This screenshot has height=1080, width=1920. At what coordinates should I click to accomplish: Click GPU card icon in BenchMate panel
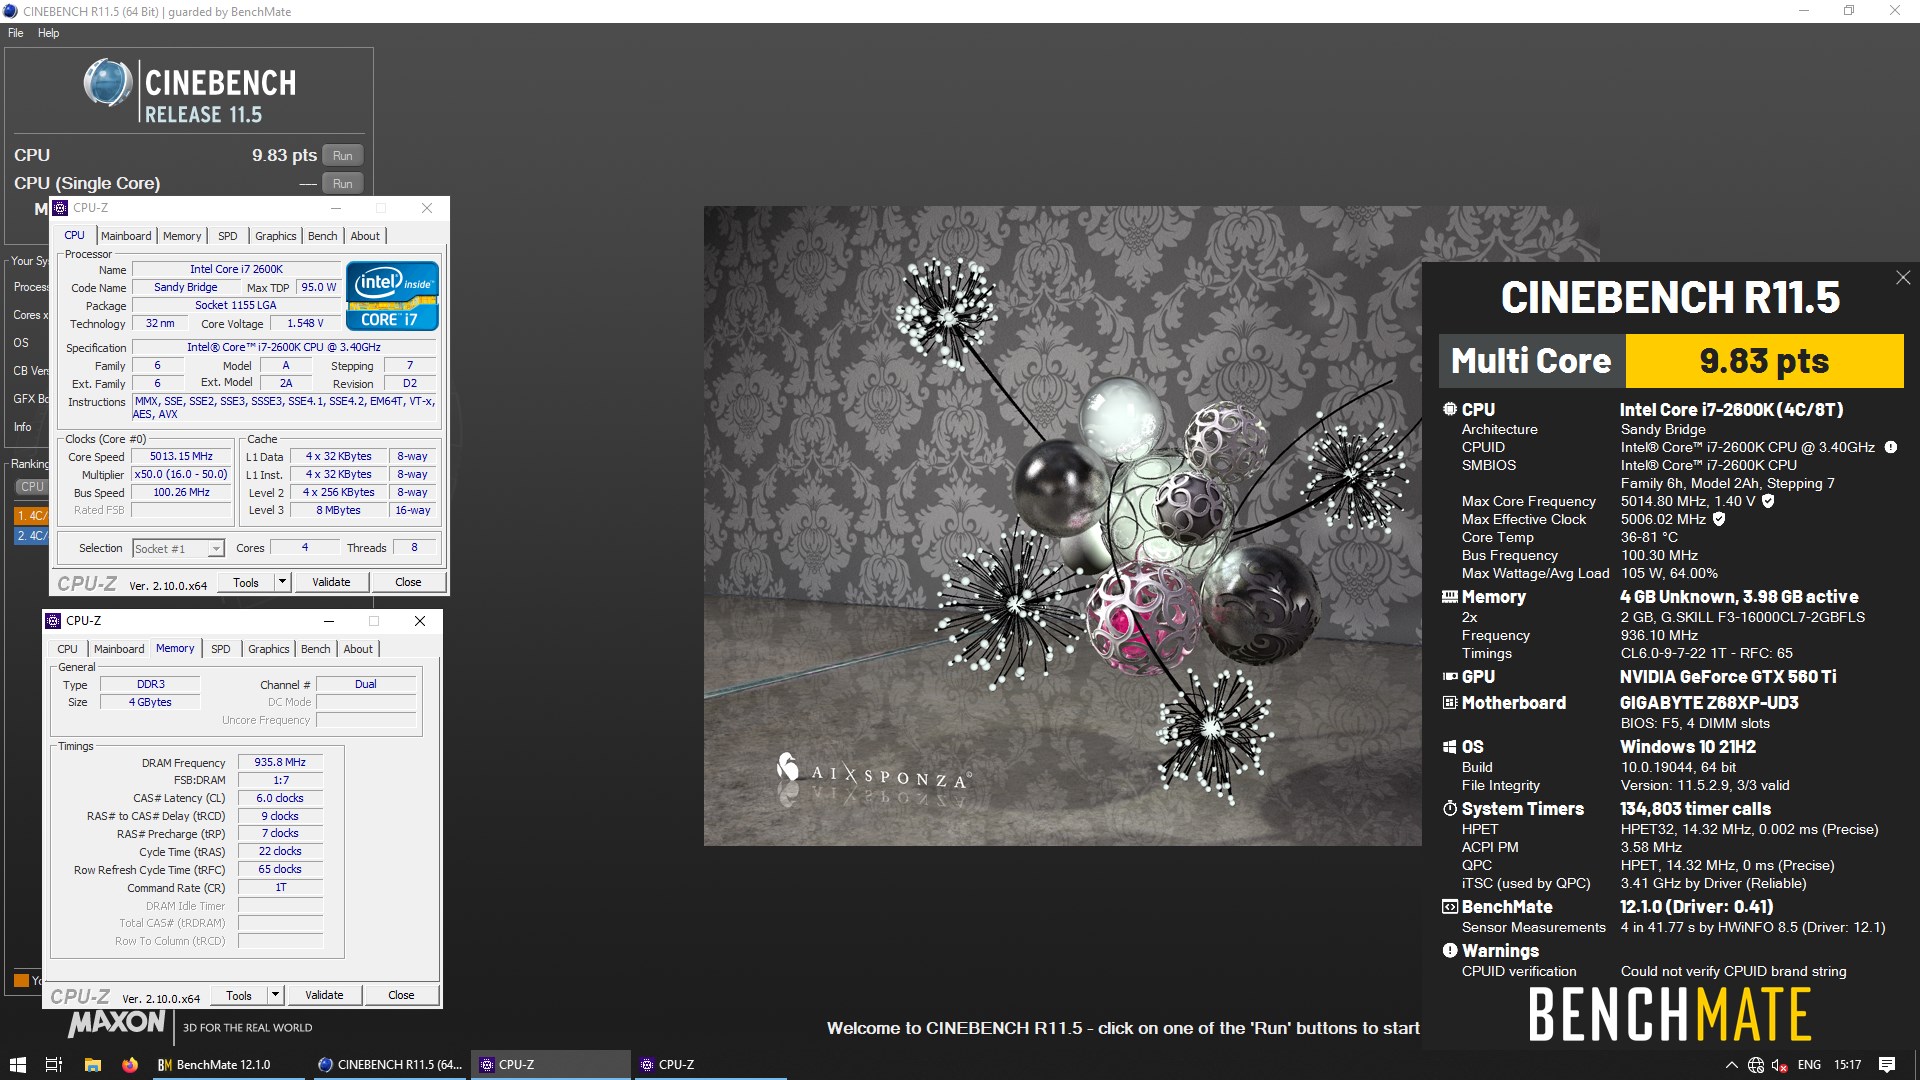[1450, 677]
